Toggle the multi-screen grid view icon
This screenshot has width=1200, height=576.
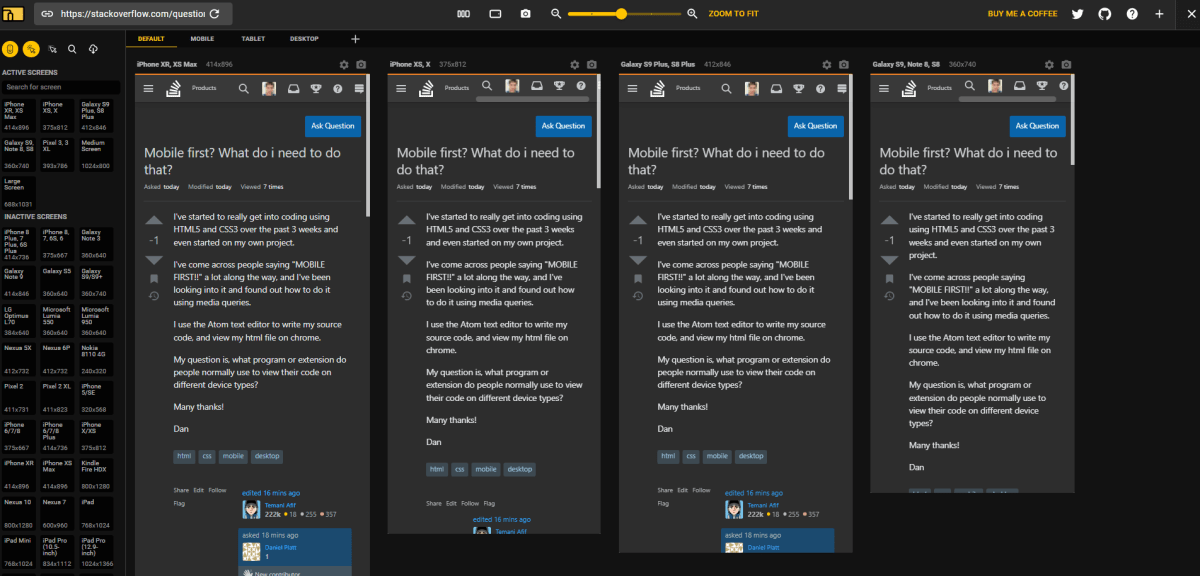(462, 14)
